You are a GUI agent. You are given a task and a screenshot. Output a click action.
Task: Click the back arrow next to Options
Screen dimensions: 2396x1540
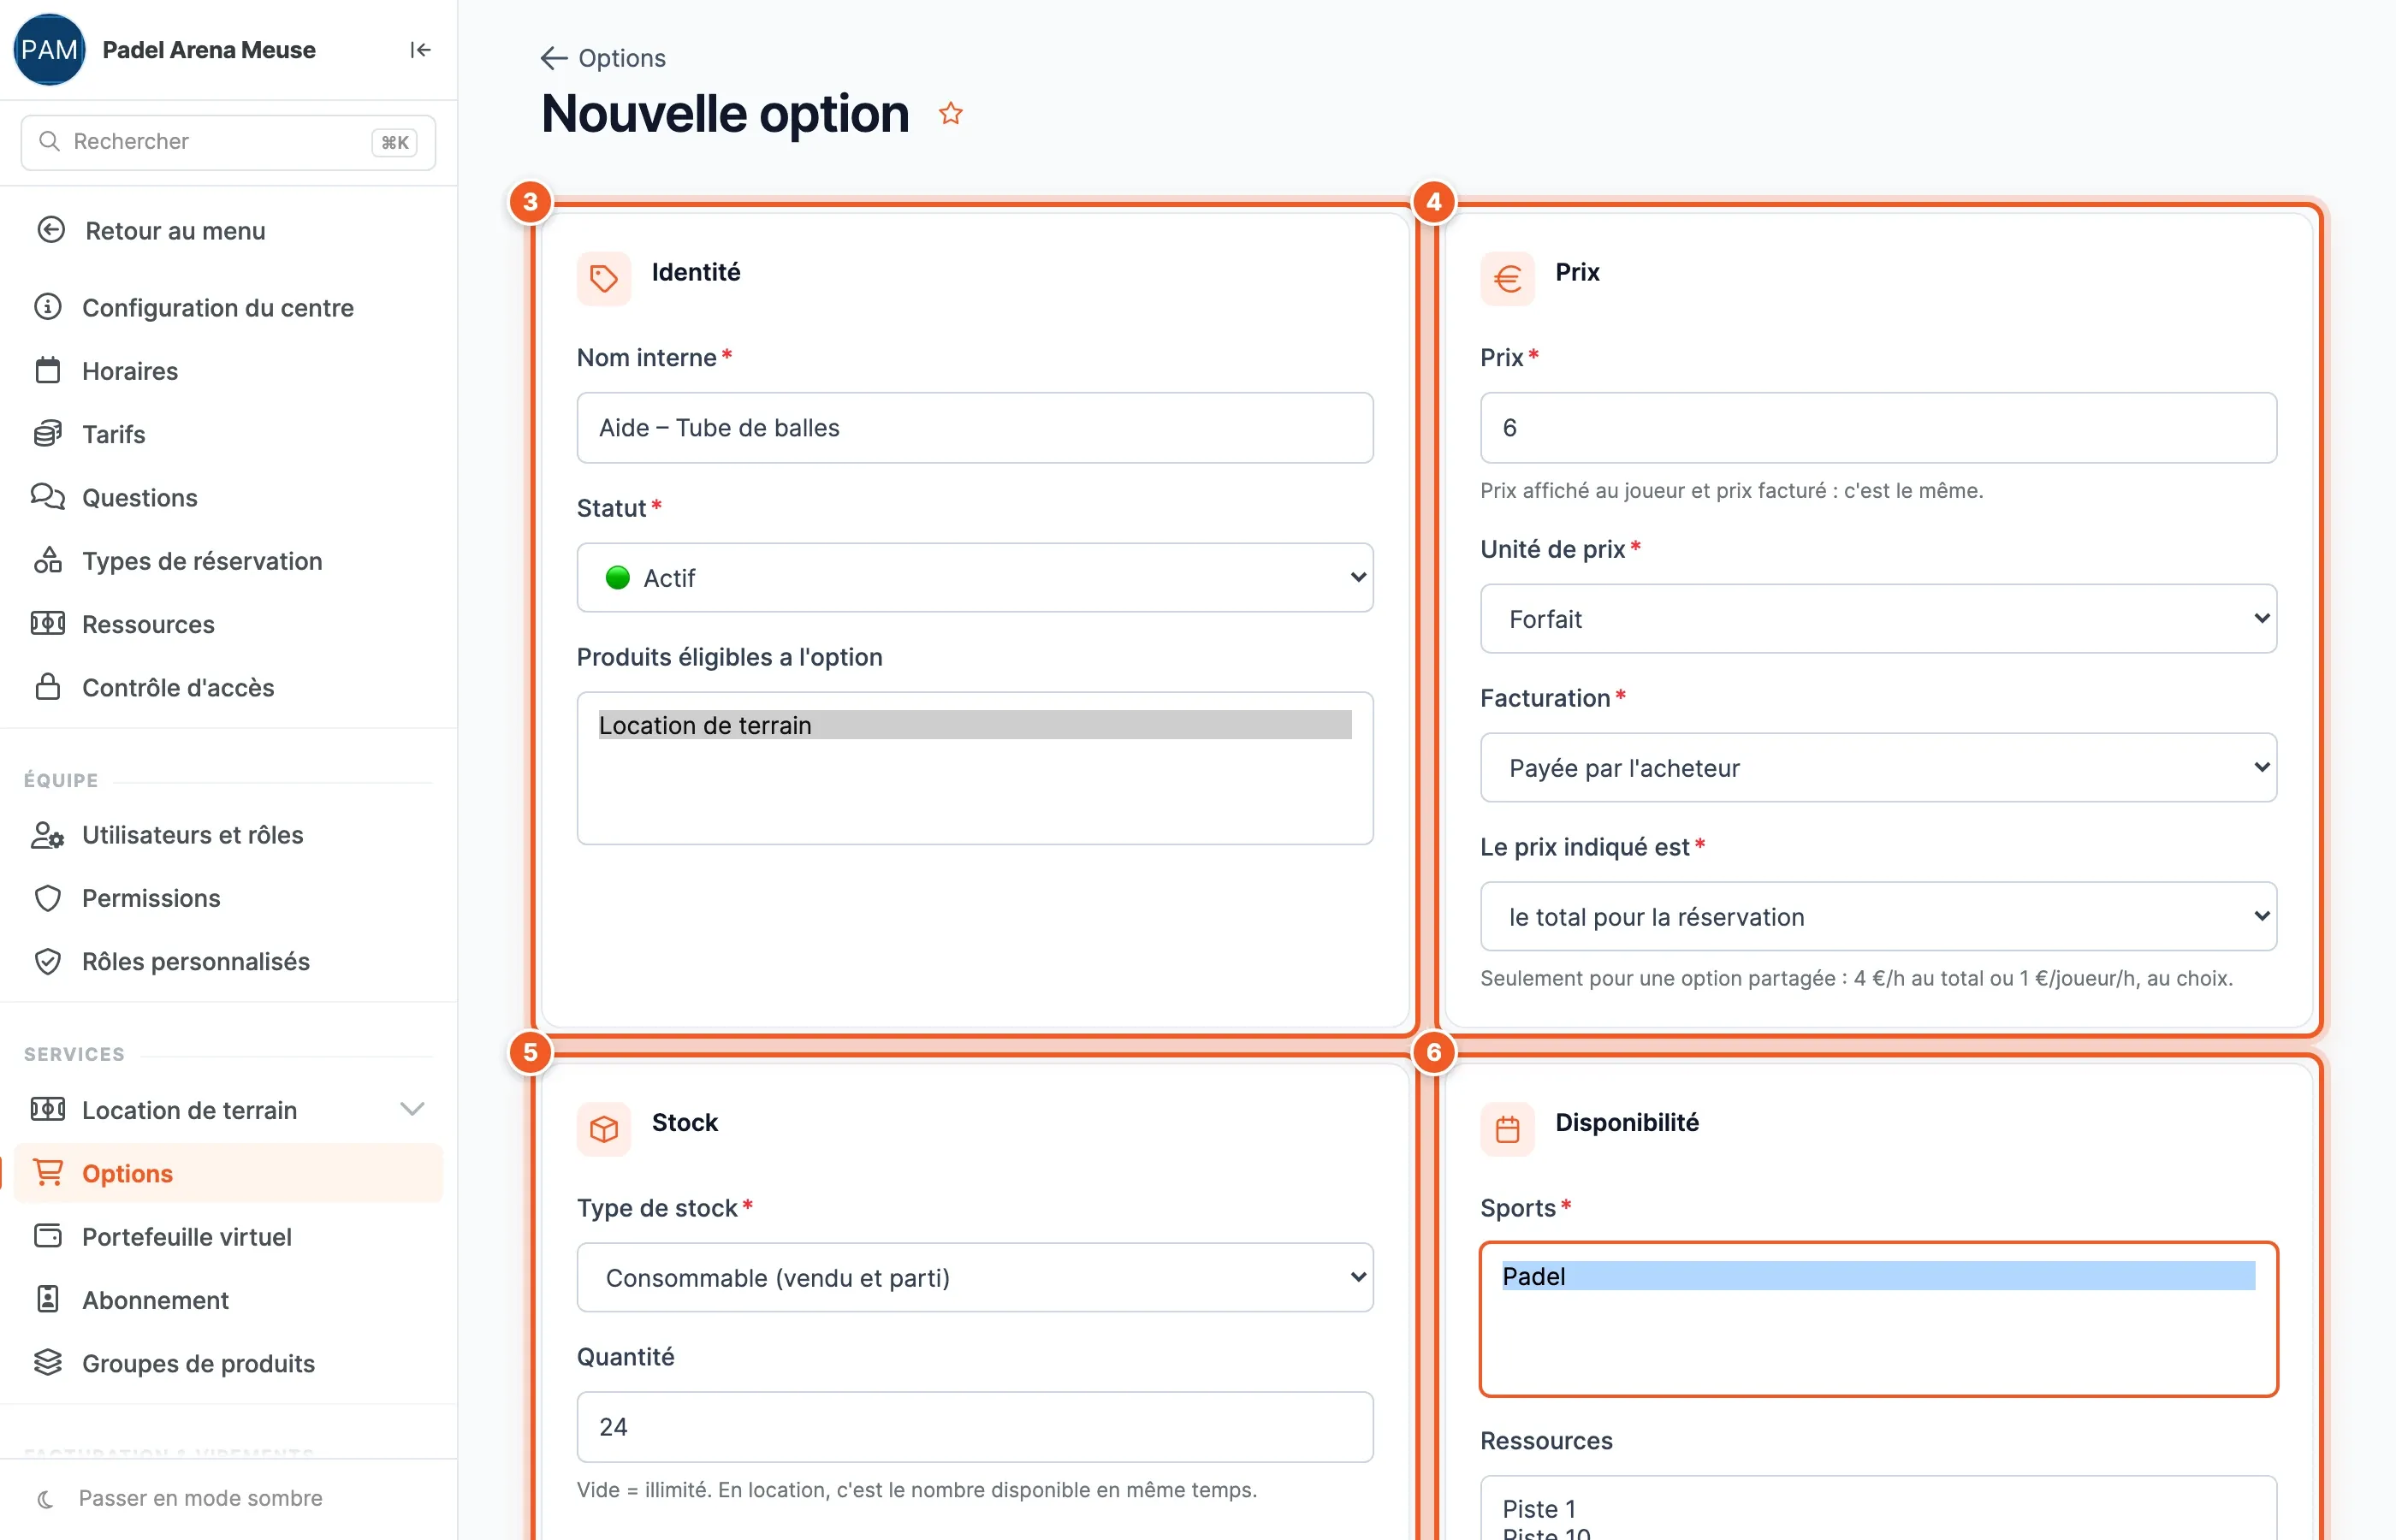pyautogui.click(x=553, y=58)
